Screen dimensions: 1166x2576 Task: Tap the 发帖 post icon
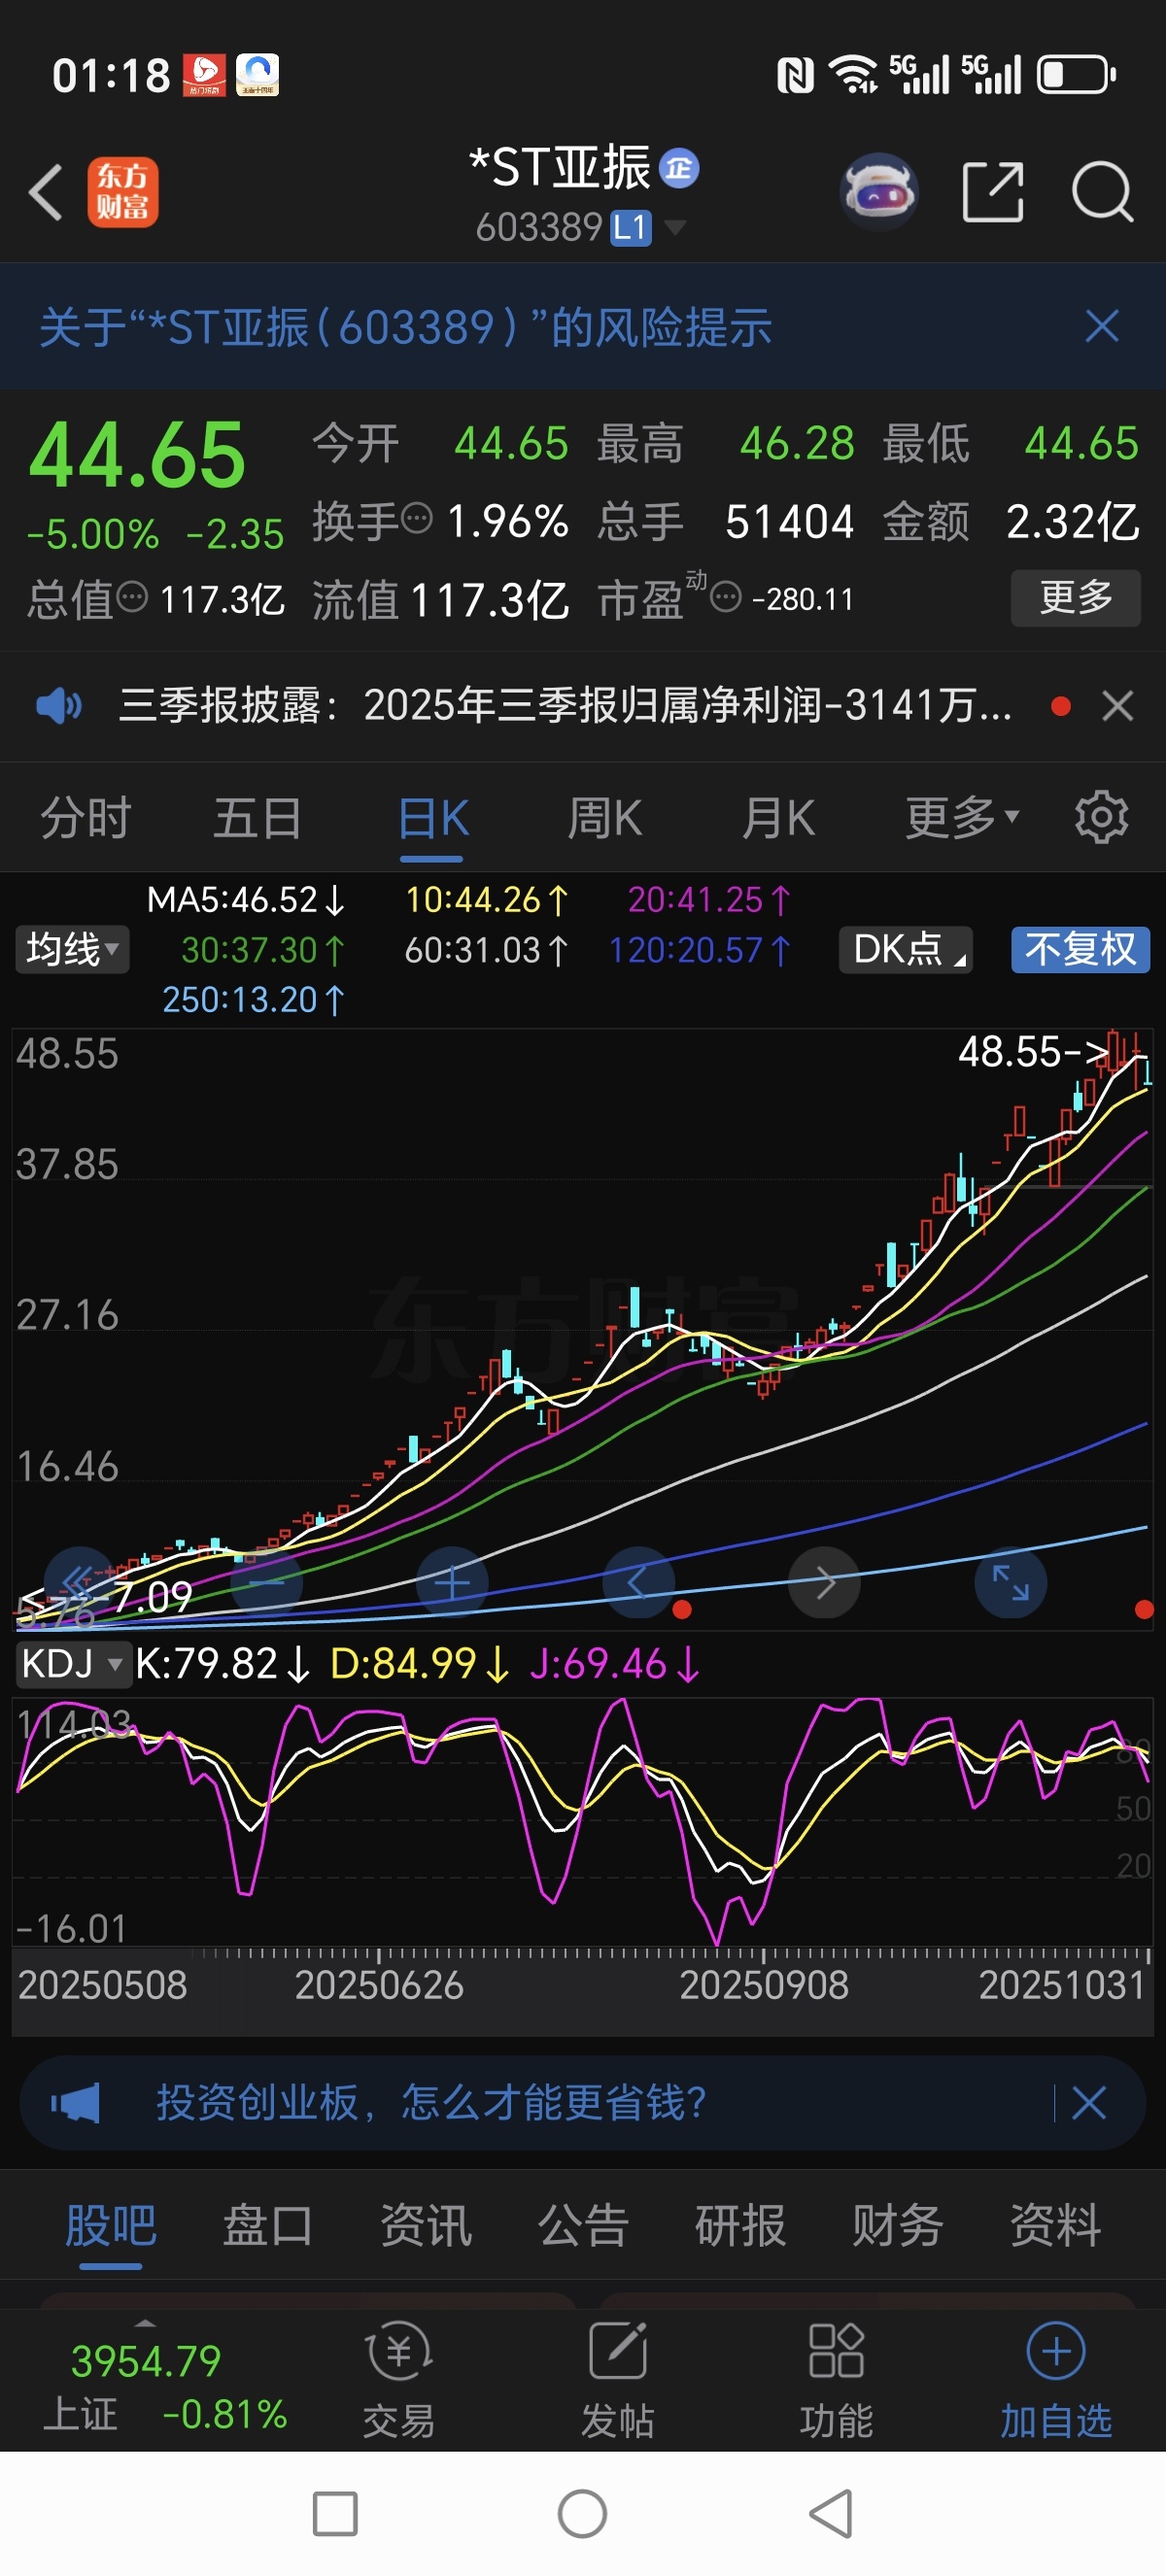618,2380
